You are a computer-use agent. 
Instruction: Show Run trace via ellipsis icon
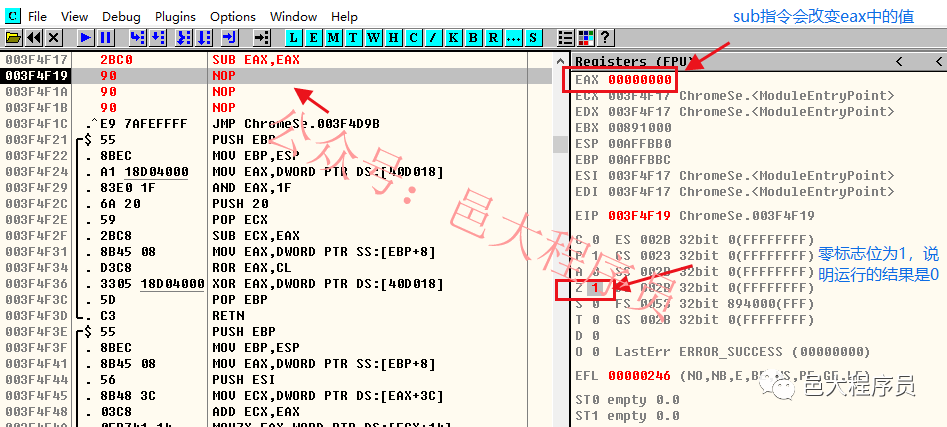click(x=513, y=38)
